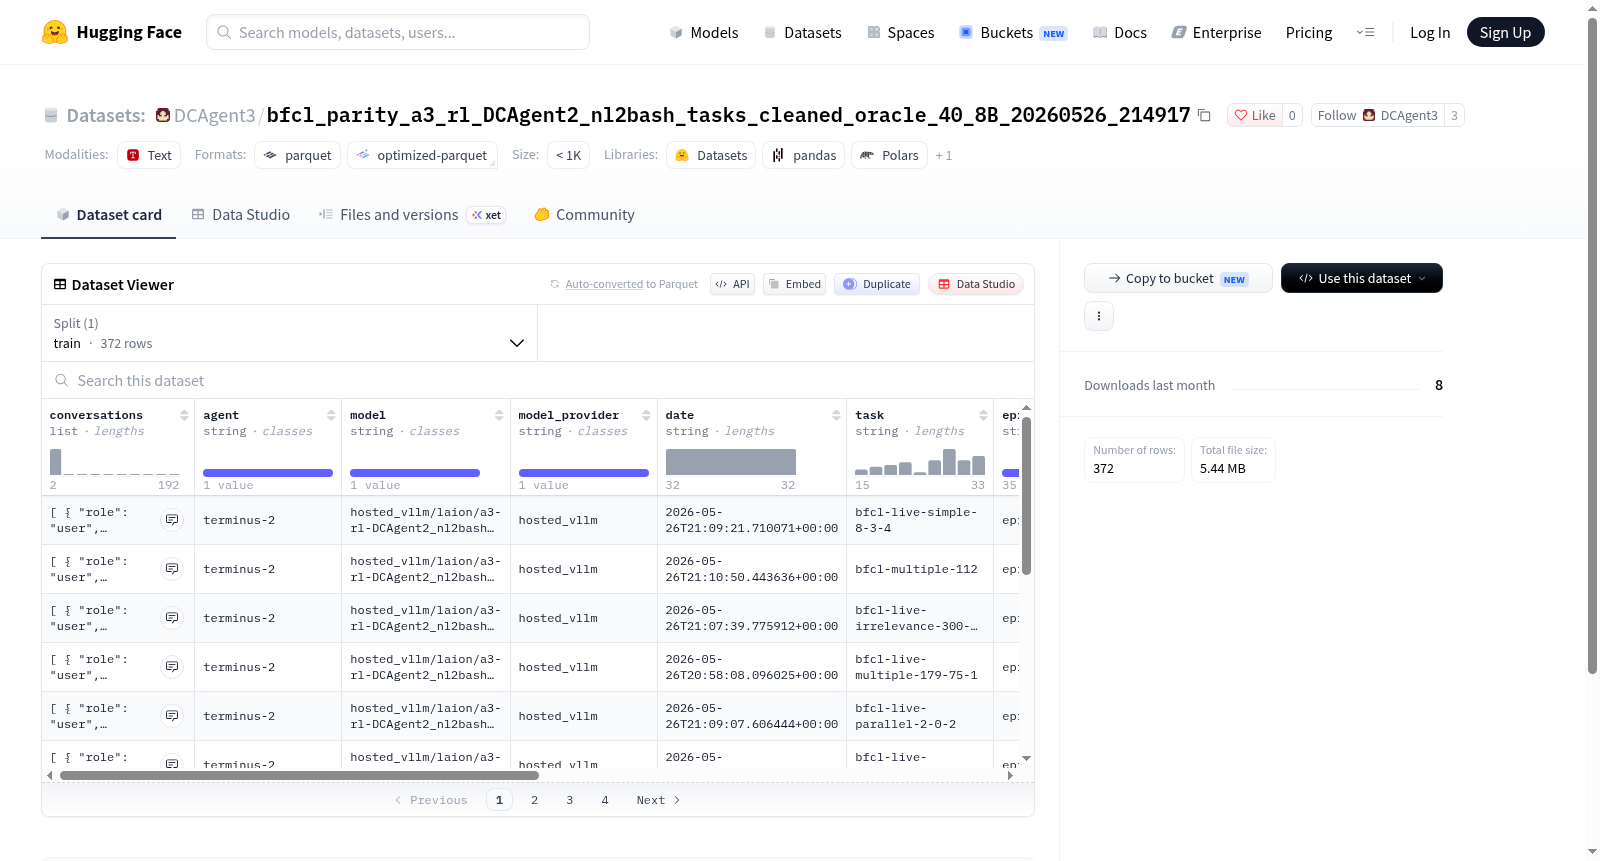Open Models in the top navigation
The height and width of the screenshot is (861, 1600).
point(704,33)
